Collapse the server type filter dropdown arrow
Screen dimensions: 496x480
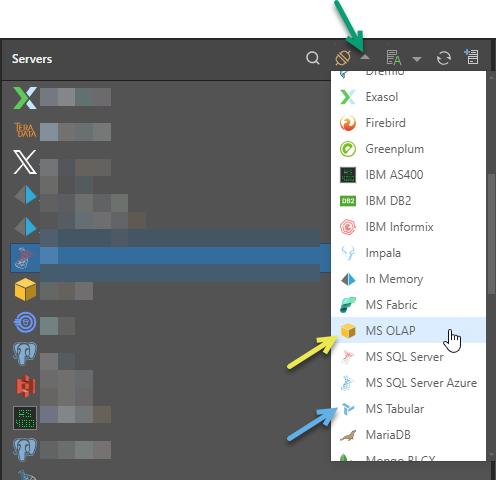coord(365,58)
